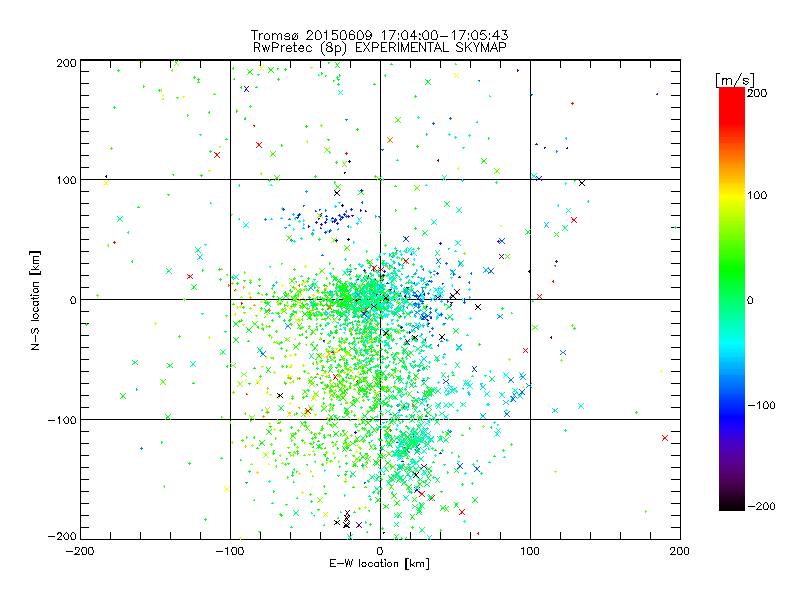Click the x-axis tick label '-200'
This screenshot has height=600, width=800.
coord(80,552)
